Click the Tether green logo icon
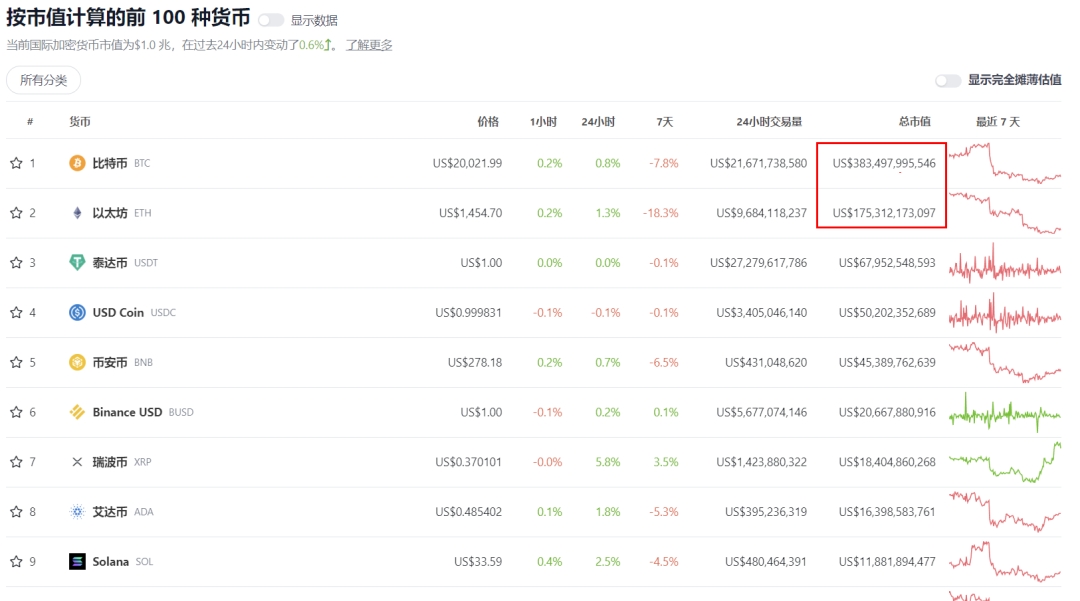 [77, 263]
